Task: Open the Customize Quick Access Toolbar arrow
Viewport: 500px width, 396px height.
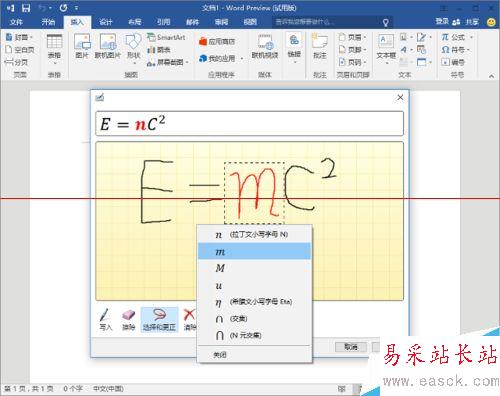Action: pyautogui.click(x=76, y=8)
